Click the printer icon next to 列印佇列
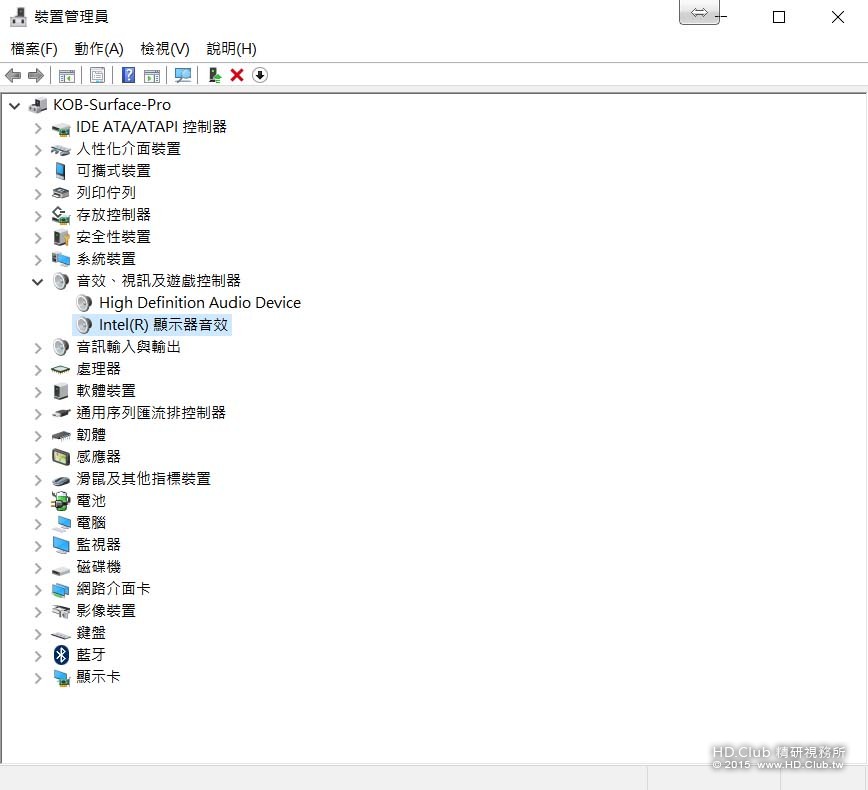The image size is (868, 790). click(60, 193)
